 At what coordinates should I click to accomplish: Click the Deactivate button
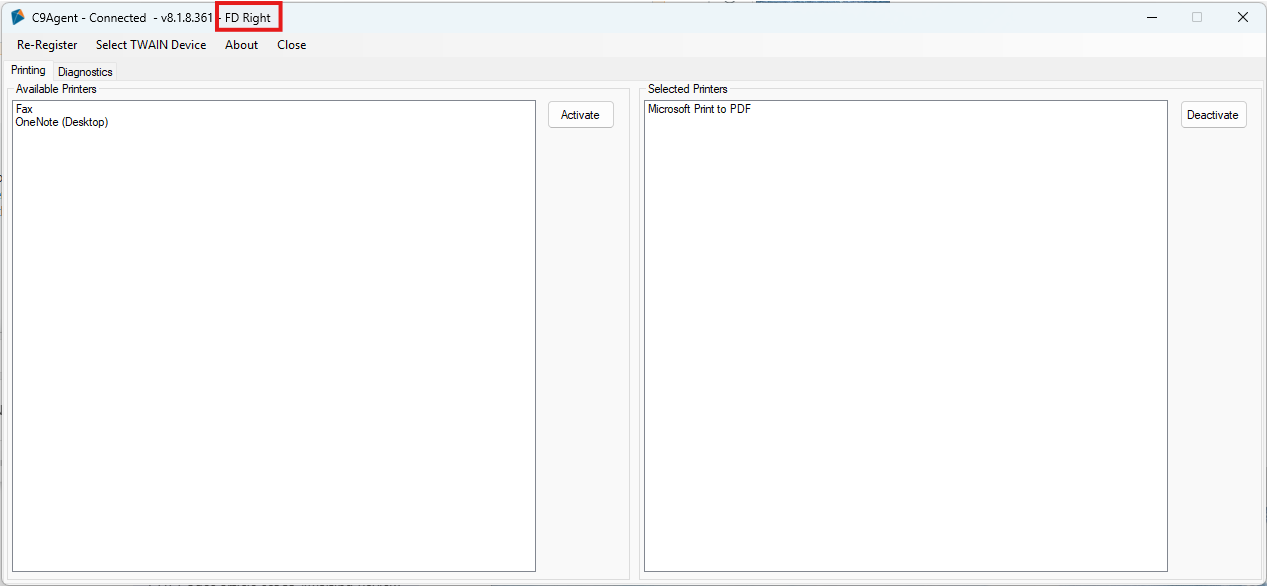(1213, 115)
